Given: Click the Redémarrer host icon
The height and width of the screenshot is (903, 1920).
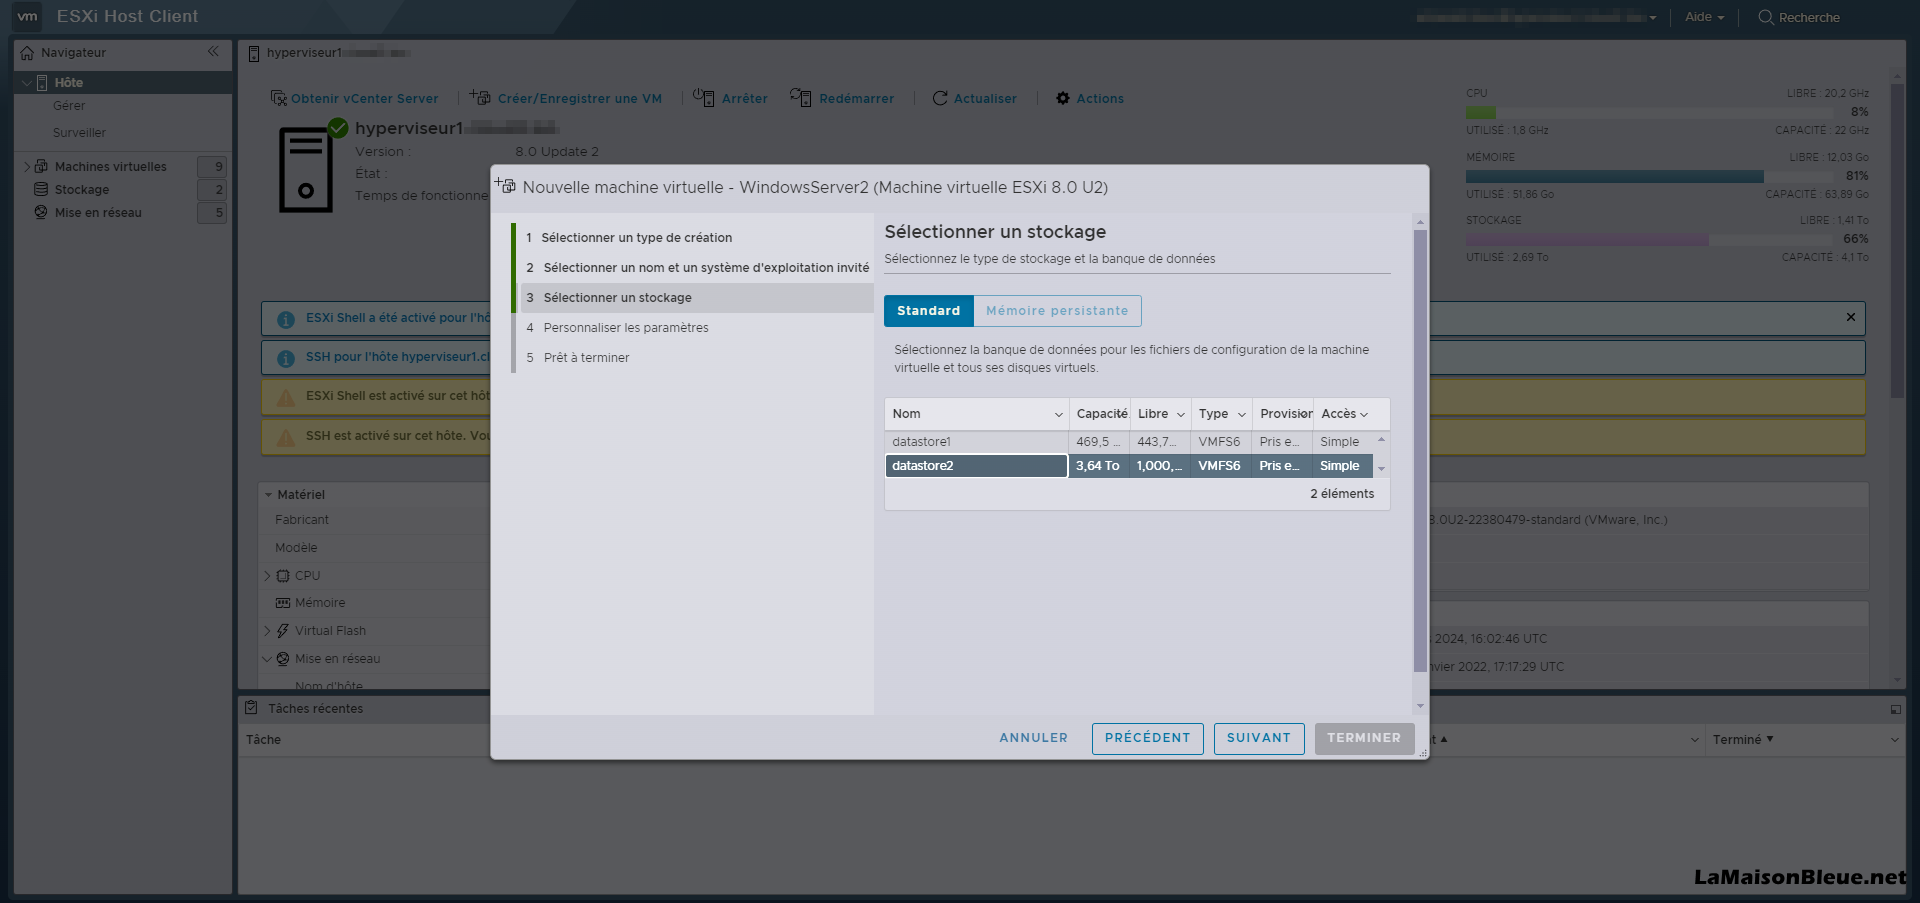Looking at the screenshot, I should pyautogui.click(x=800, y=97).
